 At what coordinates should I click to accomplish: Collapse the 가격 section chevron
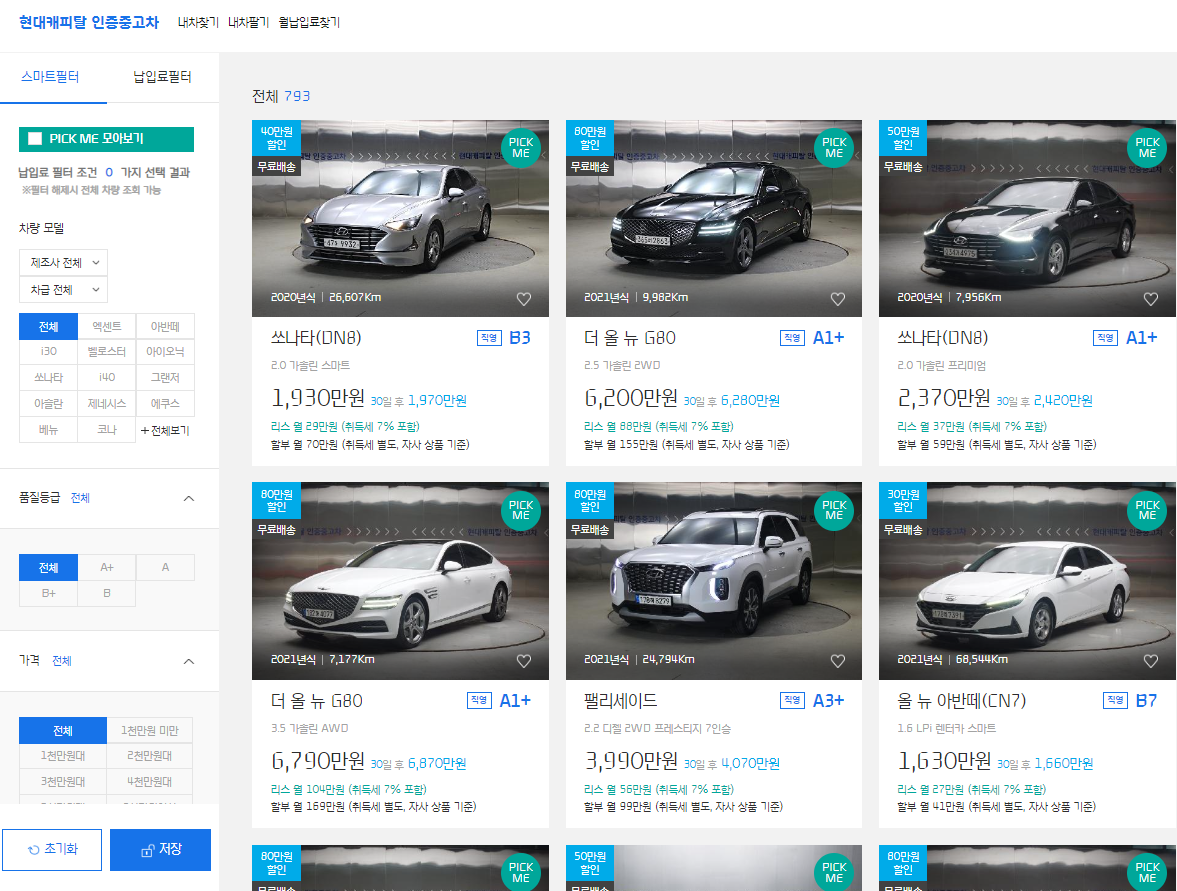189,661
